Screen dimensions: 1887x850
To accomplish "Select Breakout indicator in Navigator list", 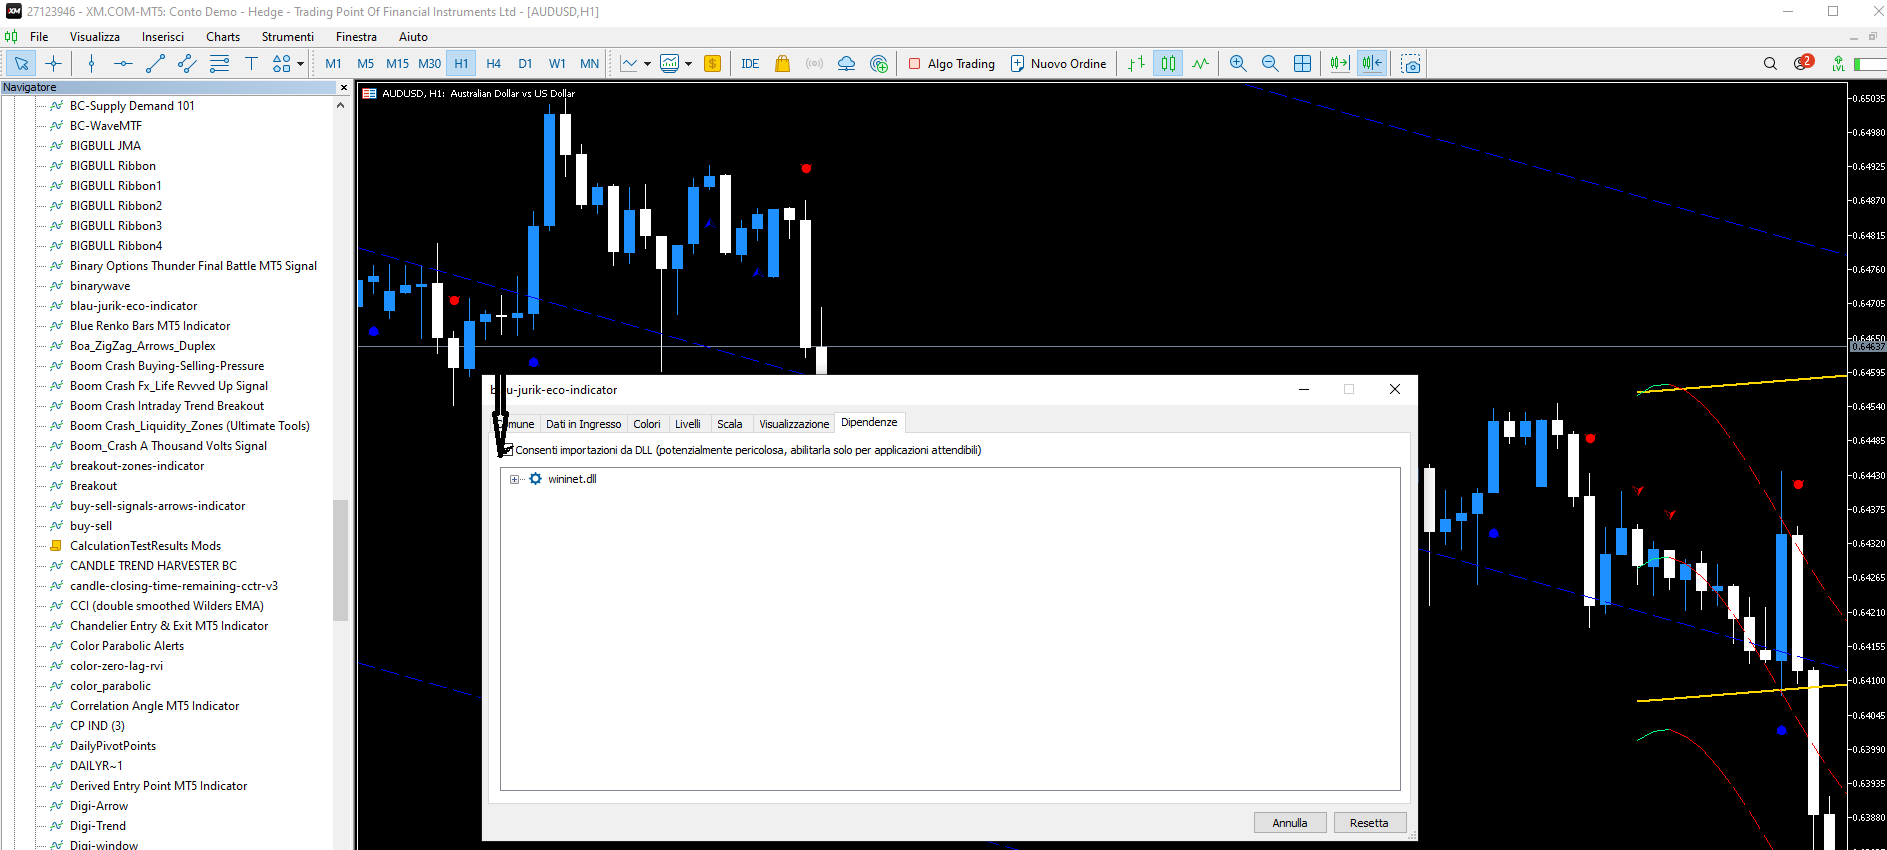I will (x=93, y=486).
